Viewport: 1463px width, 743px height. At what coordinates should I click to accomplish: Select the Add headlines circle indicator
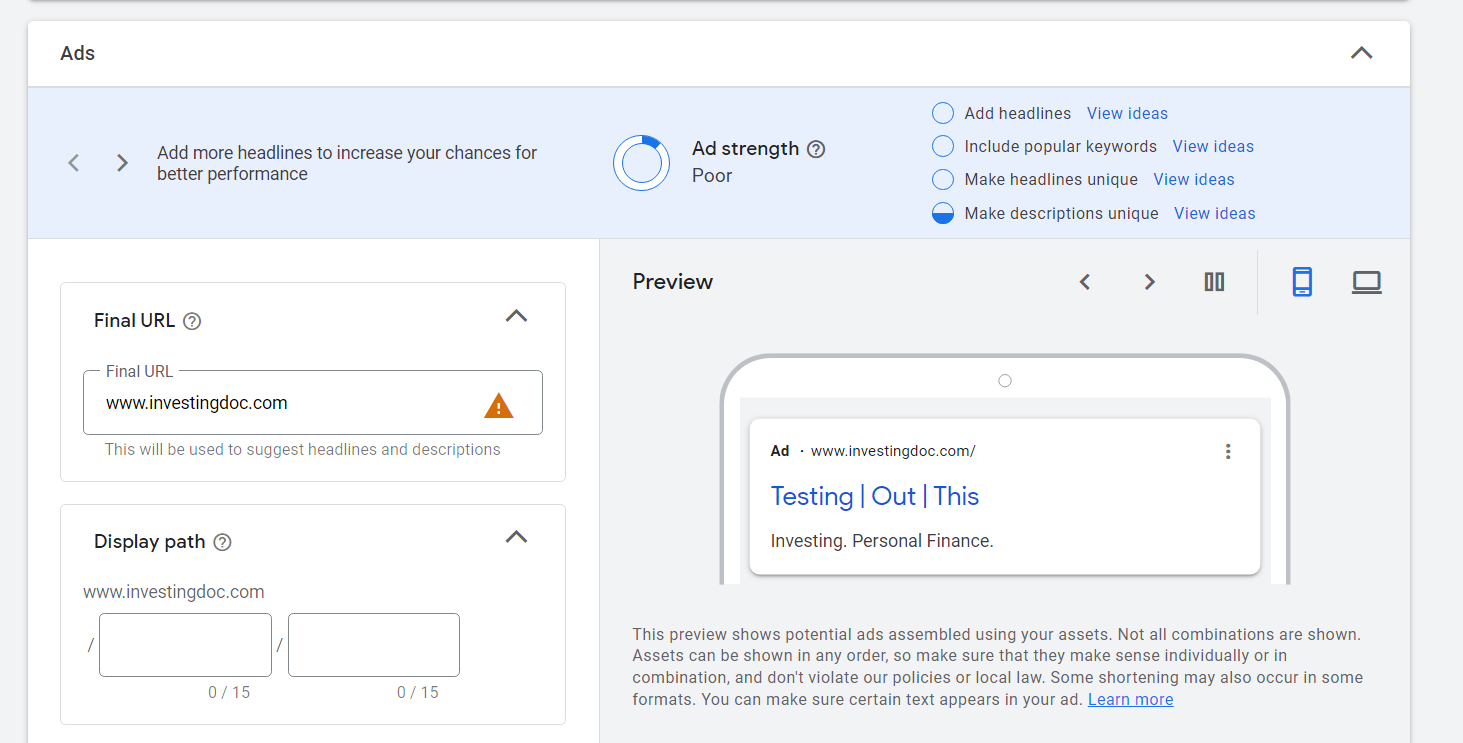tap(942, 113)
